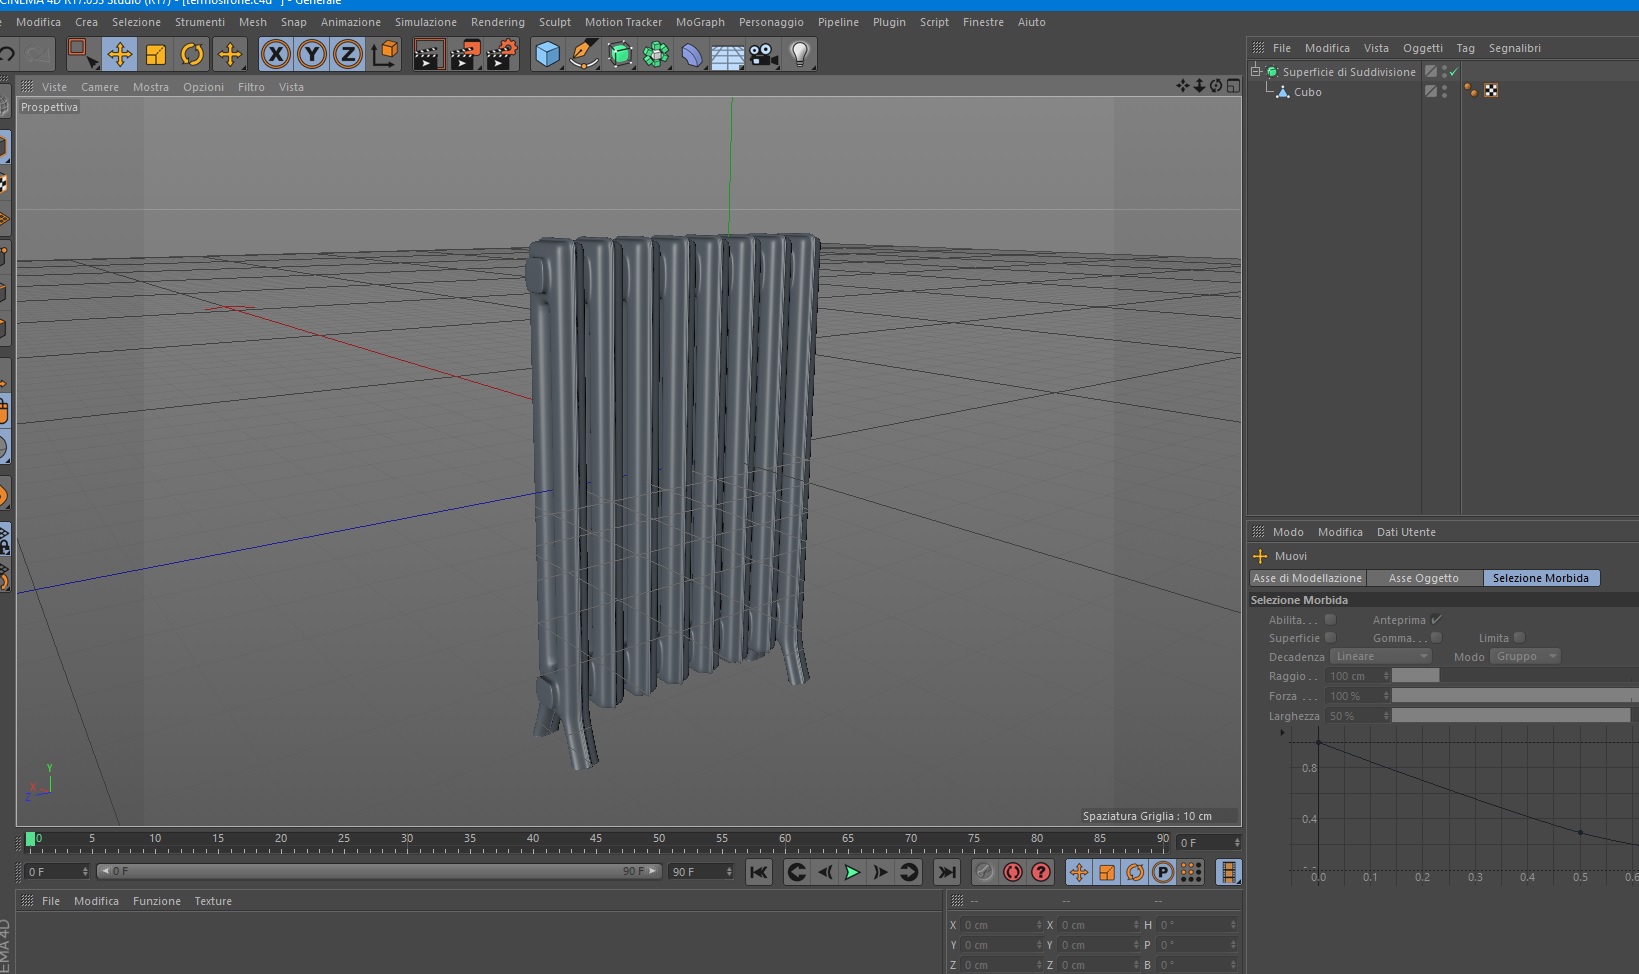This screenshot has height=974, width=1639.
Task: Open the MoGraph menu
Action: point(700,22)
